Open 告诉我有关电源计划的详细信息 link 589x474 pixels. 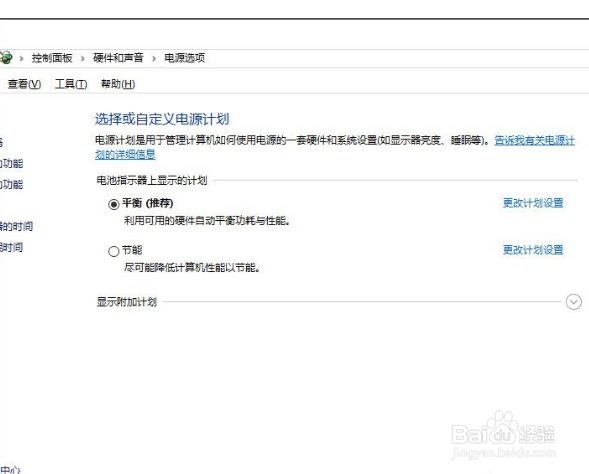[x=535, y=141]
